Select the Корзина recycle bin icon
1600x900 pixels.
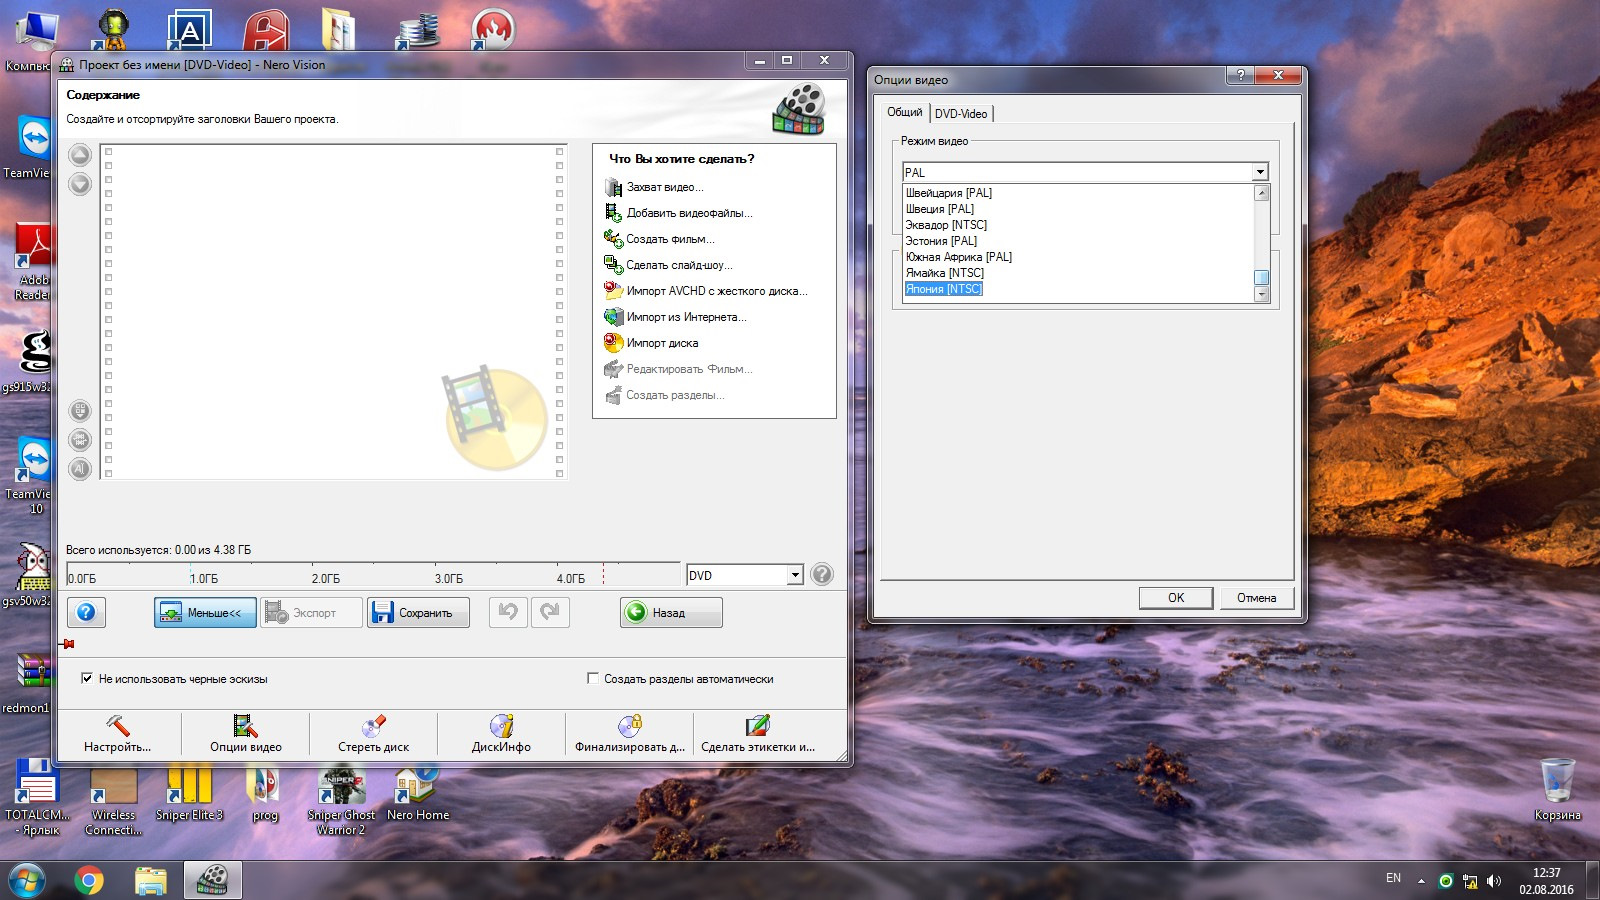click(x=1557, y=790)
